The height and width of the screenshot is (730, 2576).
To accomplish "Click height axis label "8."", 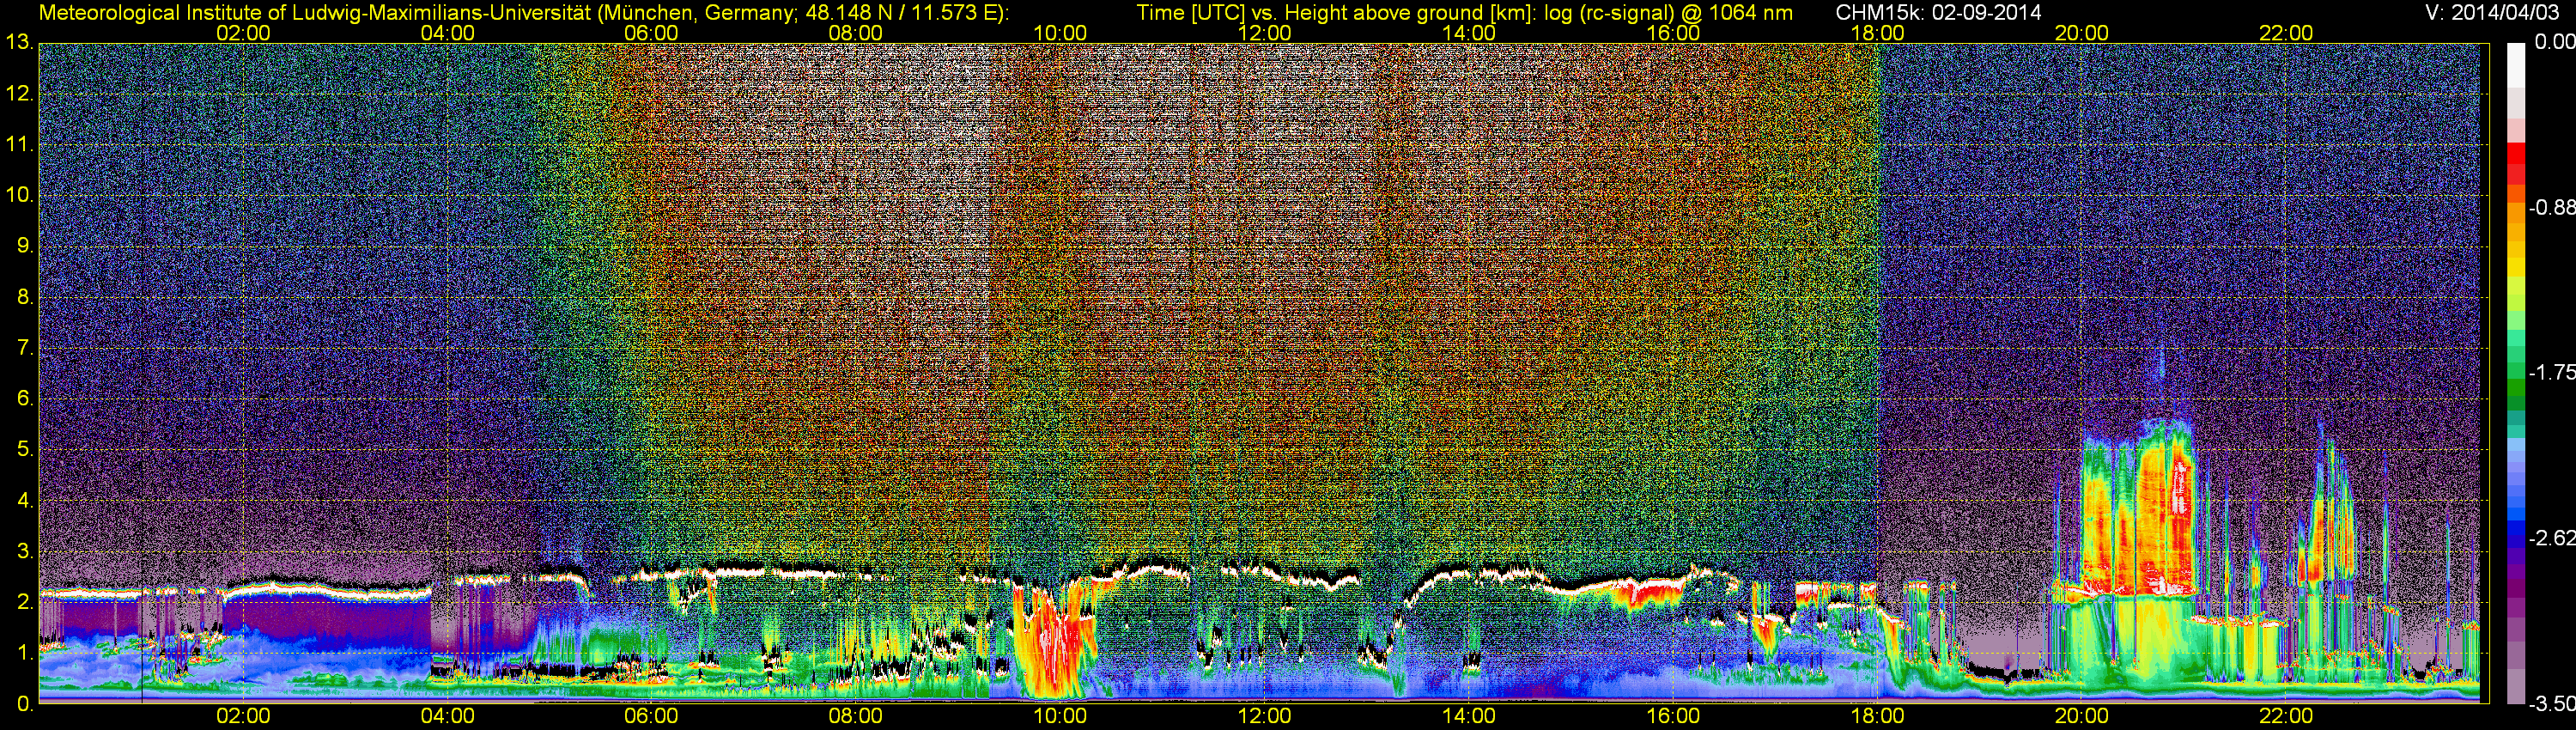I will click(x=26, y=297).
